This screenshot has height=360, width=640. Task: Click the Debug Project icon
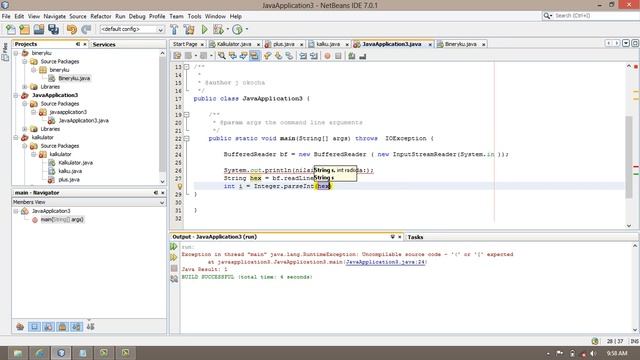(218, 29)
